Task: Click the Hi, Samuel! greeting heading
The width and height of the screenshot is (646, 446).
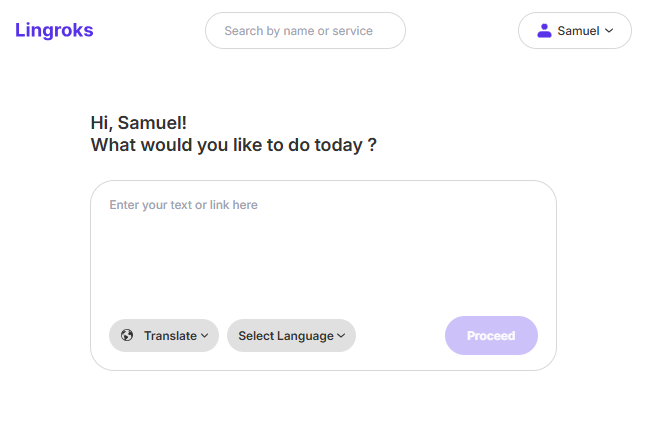Action: click(138, 123)
